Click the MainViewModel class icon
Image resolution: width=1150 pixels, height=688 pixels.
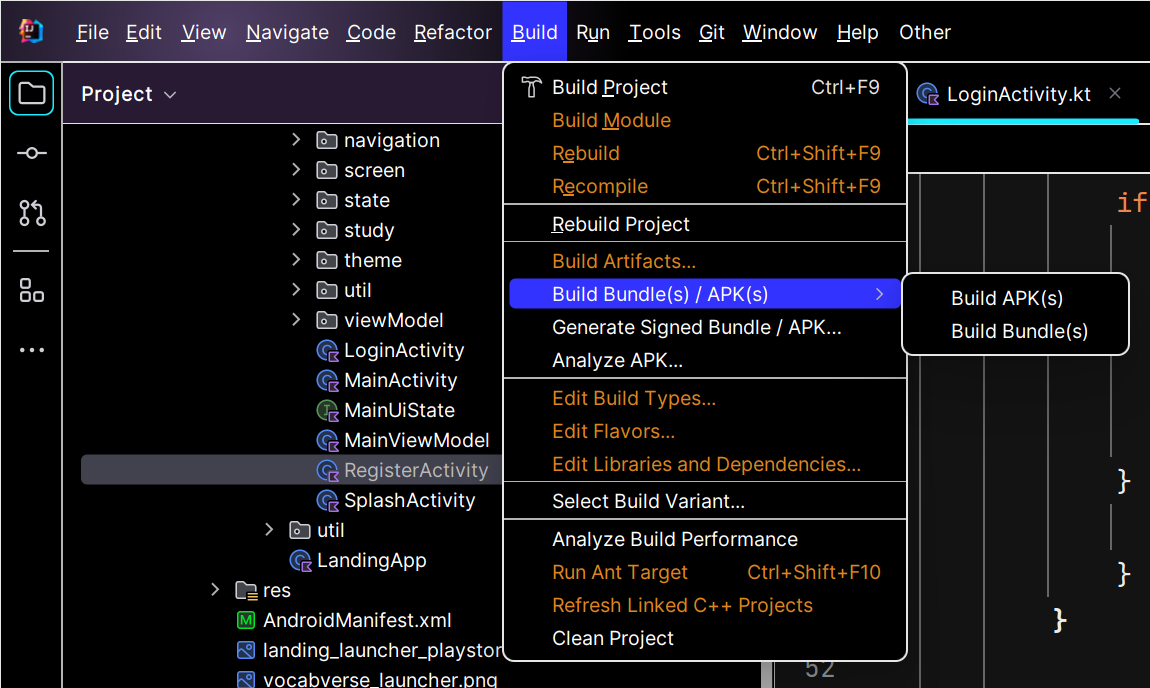tap(327, 441)
